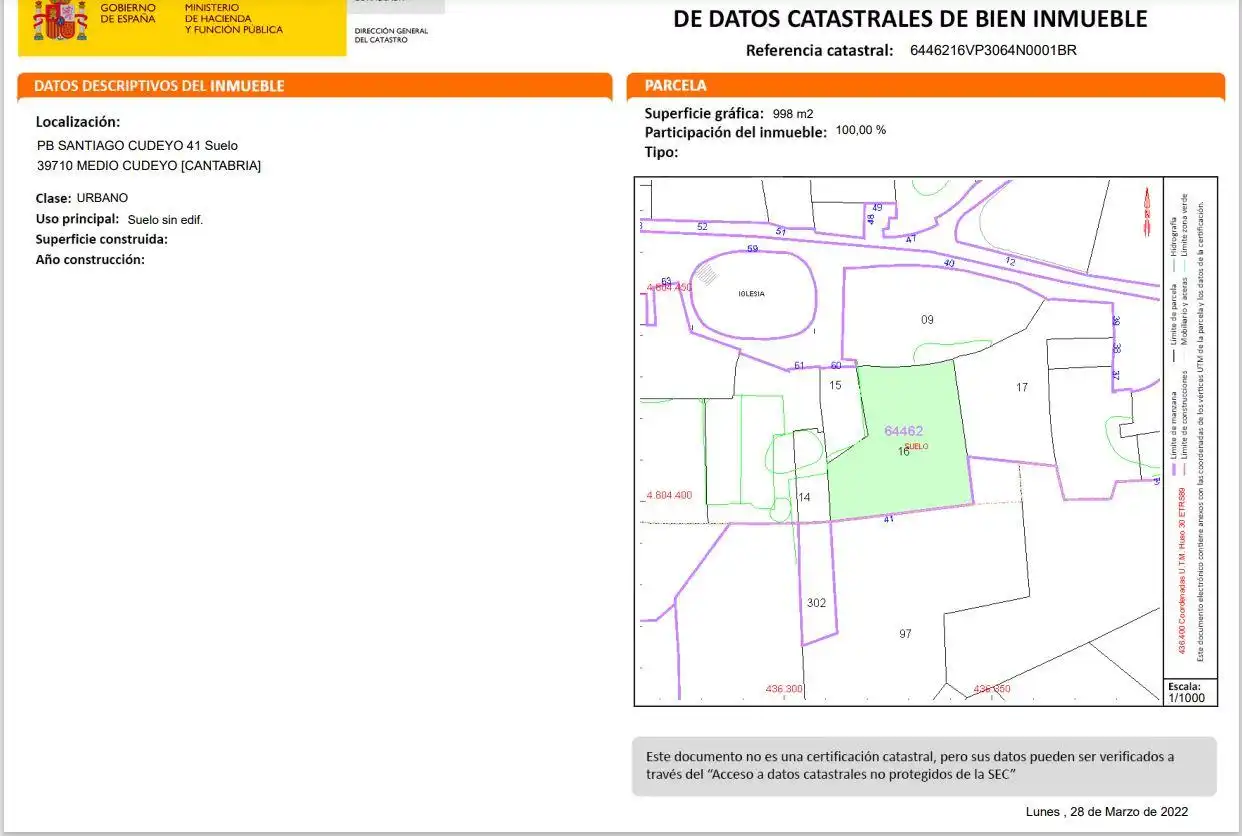Viewport: 1242px width, 836px height.
Task: Click parcel number 15 on the map
Action: click(836, 385)
